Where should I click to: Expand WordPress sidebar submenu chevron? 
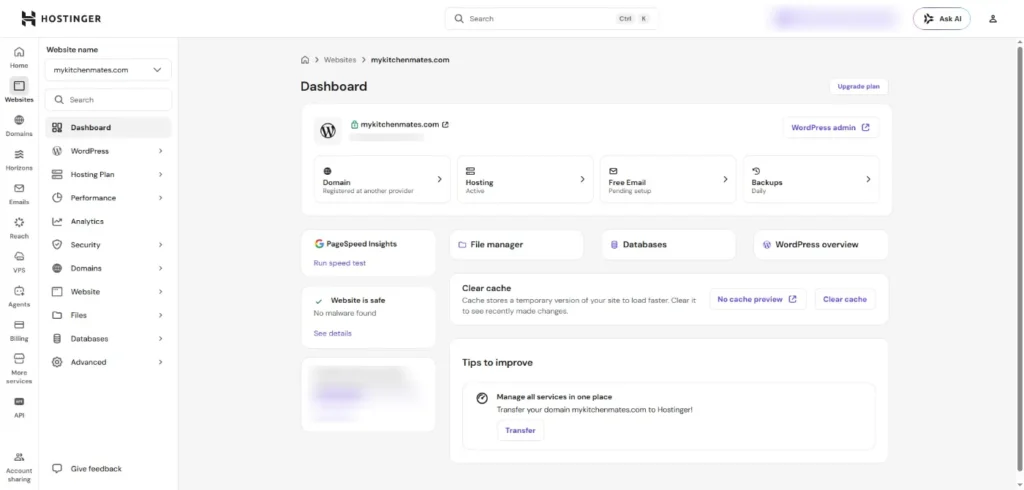[x=161, y=151]
